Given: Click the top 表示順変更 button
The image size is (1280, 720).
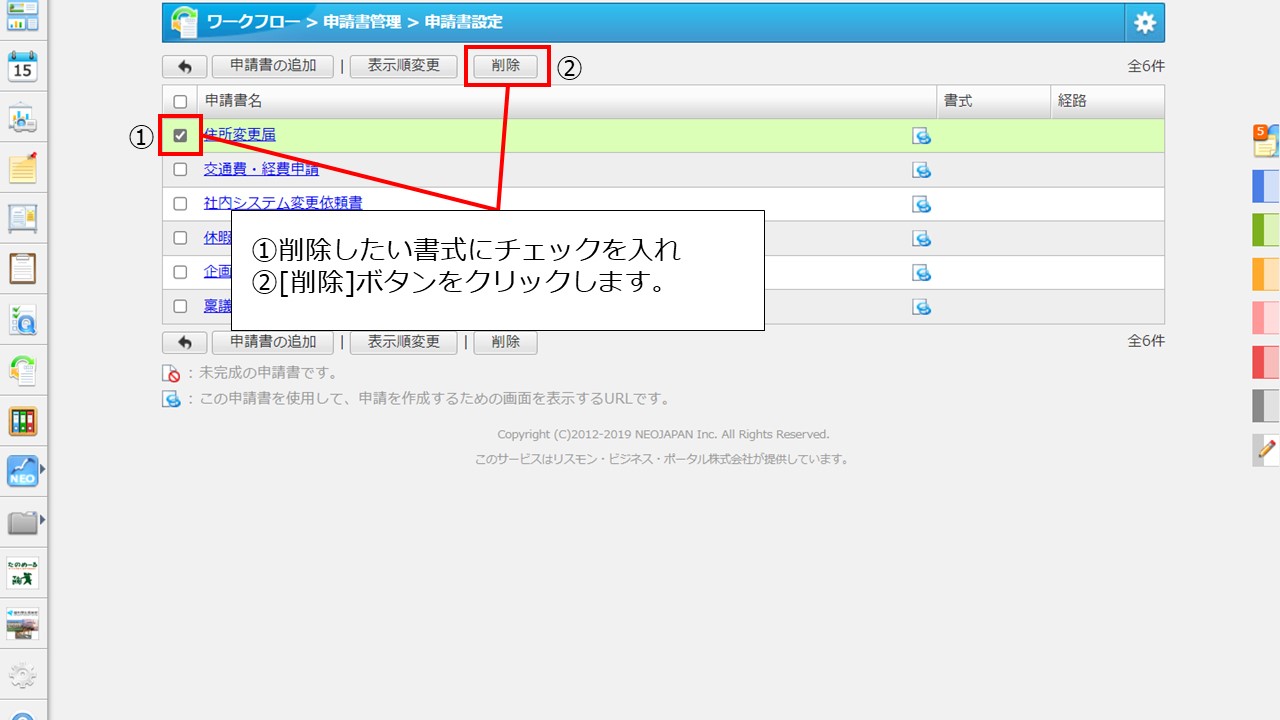Looking at the screenshot, I should click(403, 66).
